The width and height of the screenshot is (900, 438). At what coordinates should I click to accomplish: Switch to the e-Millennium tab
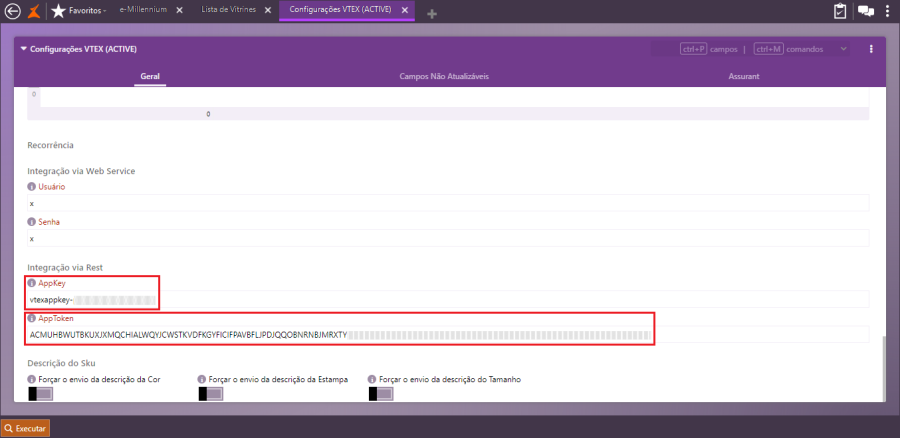143,10
